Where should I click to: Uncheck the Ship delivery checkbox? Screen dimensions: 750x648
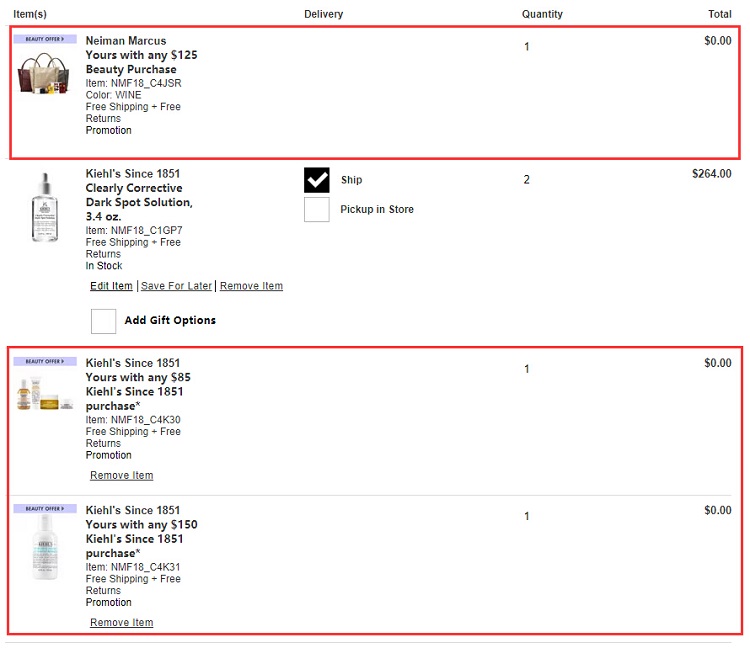tap(317, 180)
